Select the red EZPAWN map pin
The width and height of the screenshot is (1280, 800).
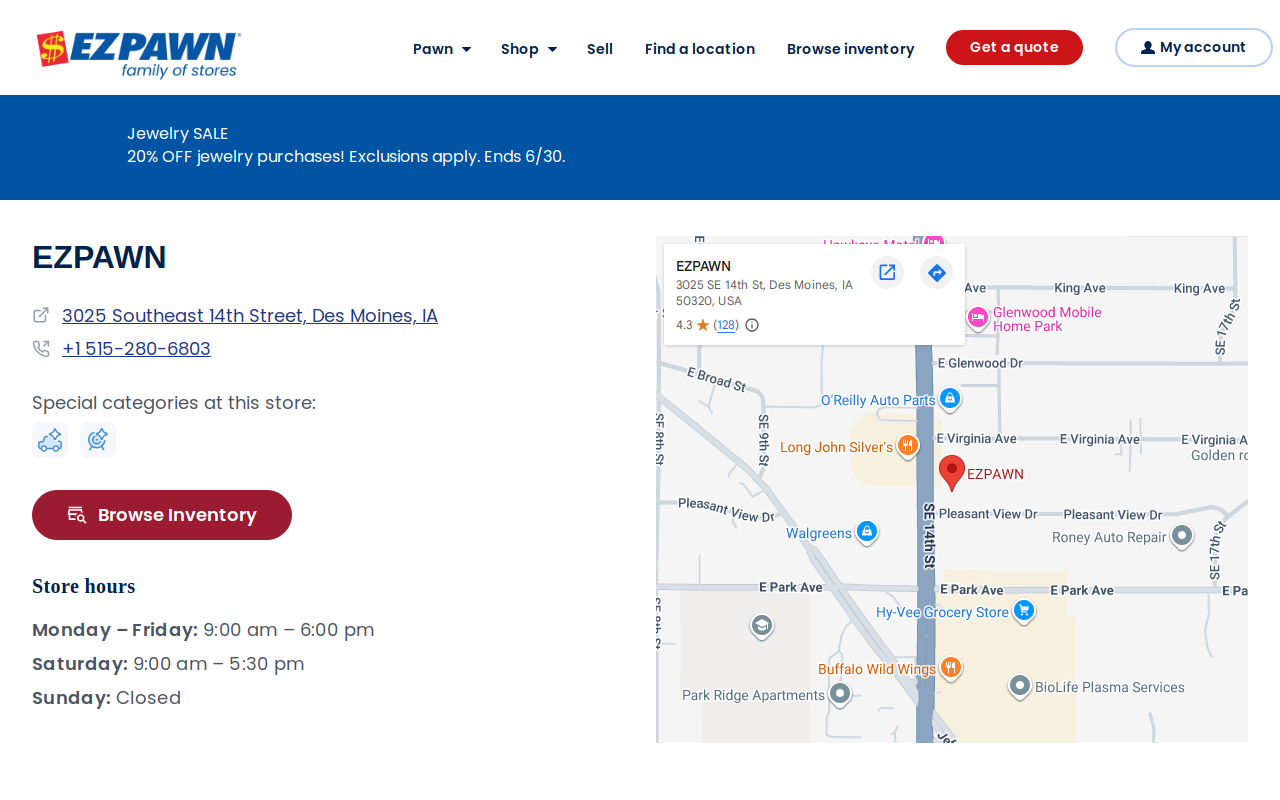[952, 473]
